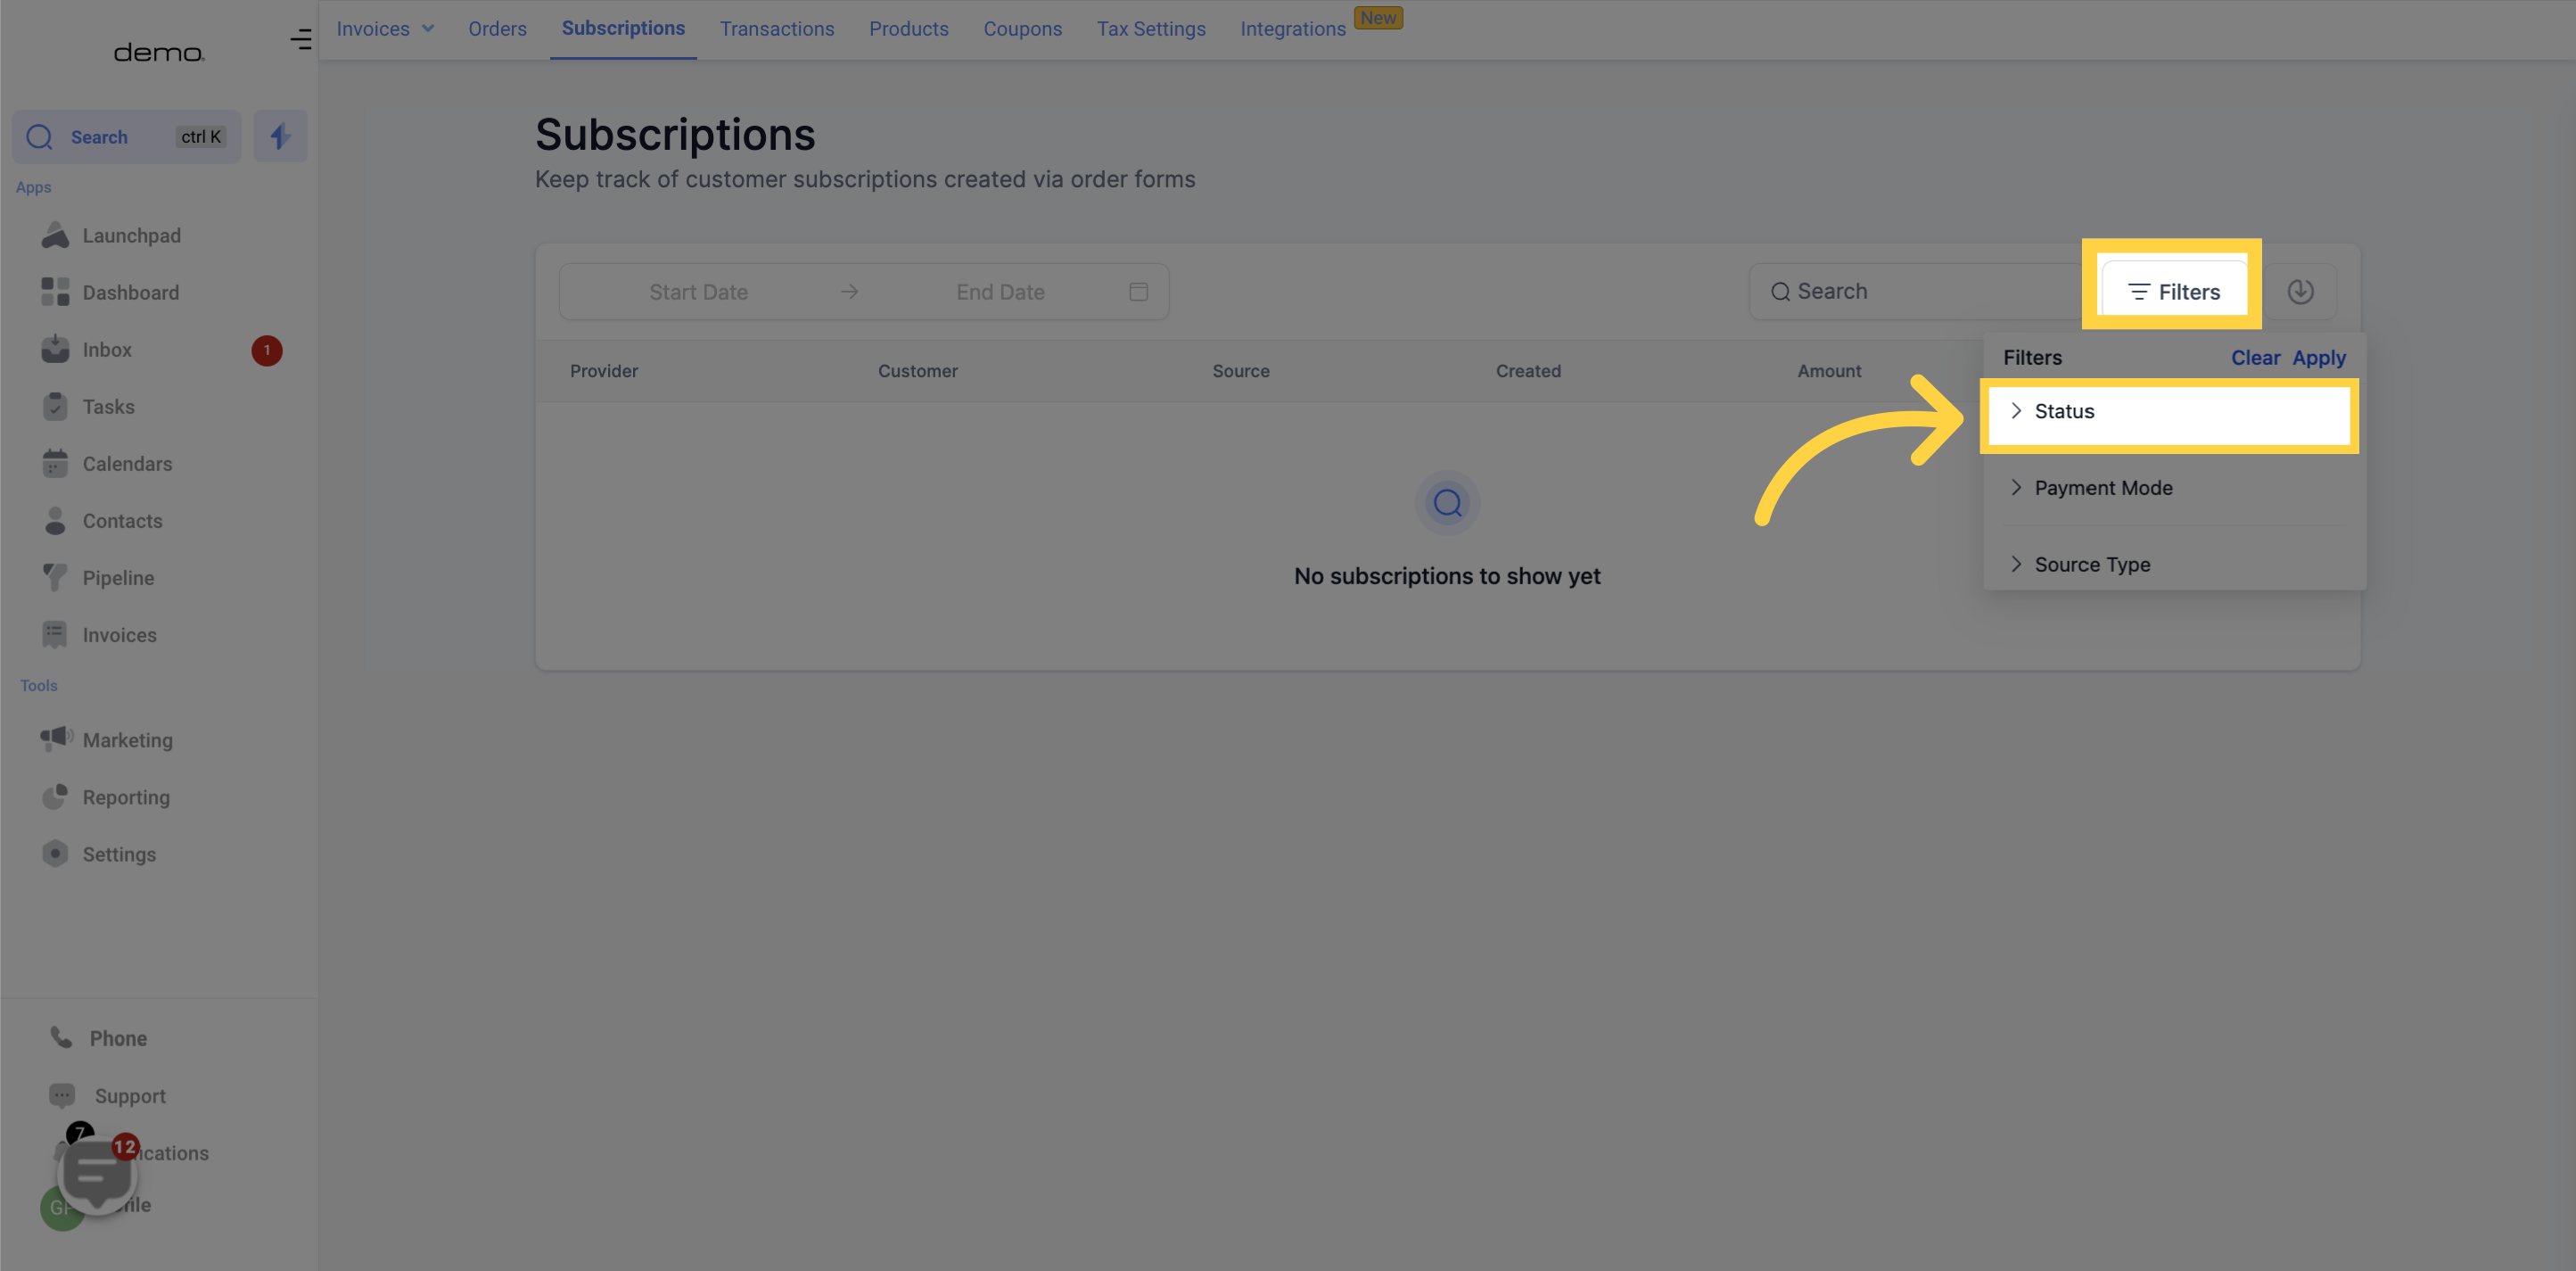The image size is (2576, 1271).
Task: Select the Transactions tab
Action: coord(776,29)
